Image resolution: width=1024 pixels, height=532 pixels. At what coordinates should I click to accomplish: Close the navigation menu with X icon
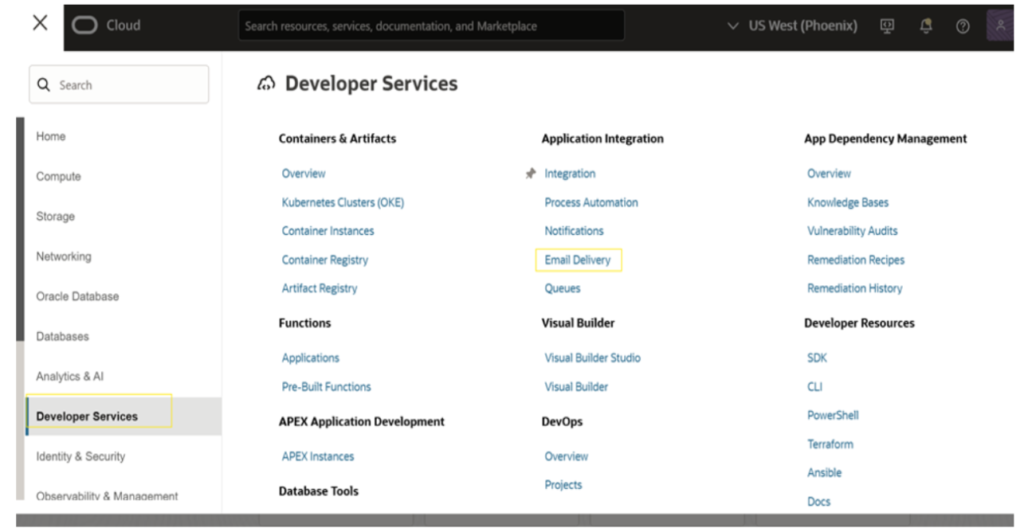point(40,23)
